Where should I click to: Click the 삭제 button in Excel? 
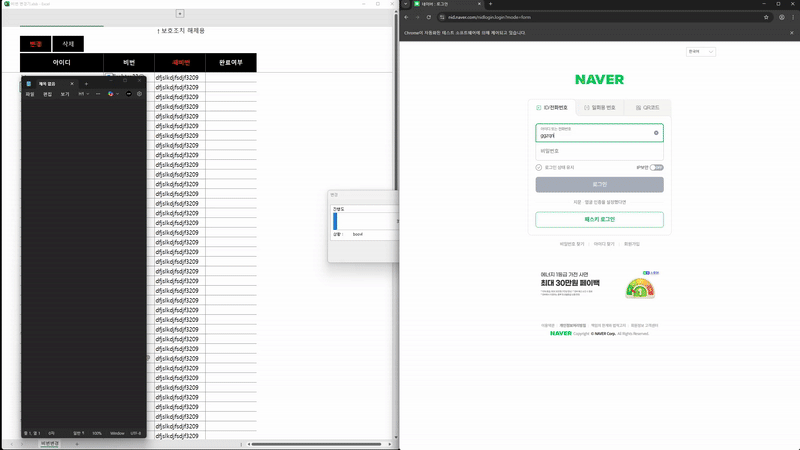(x=68, y=44)
